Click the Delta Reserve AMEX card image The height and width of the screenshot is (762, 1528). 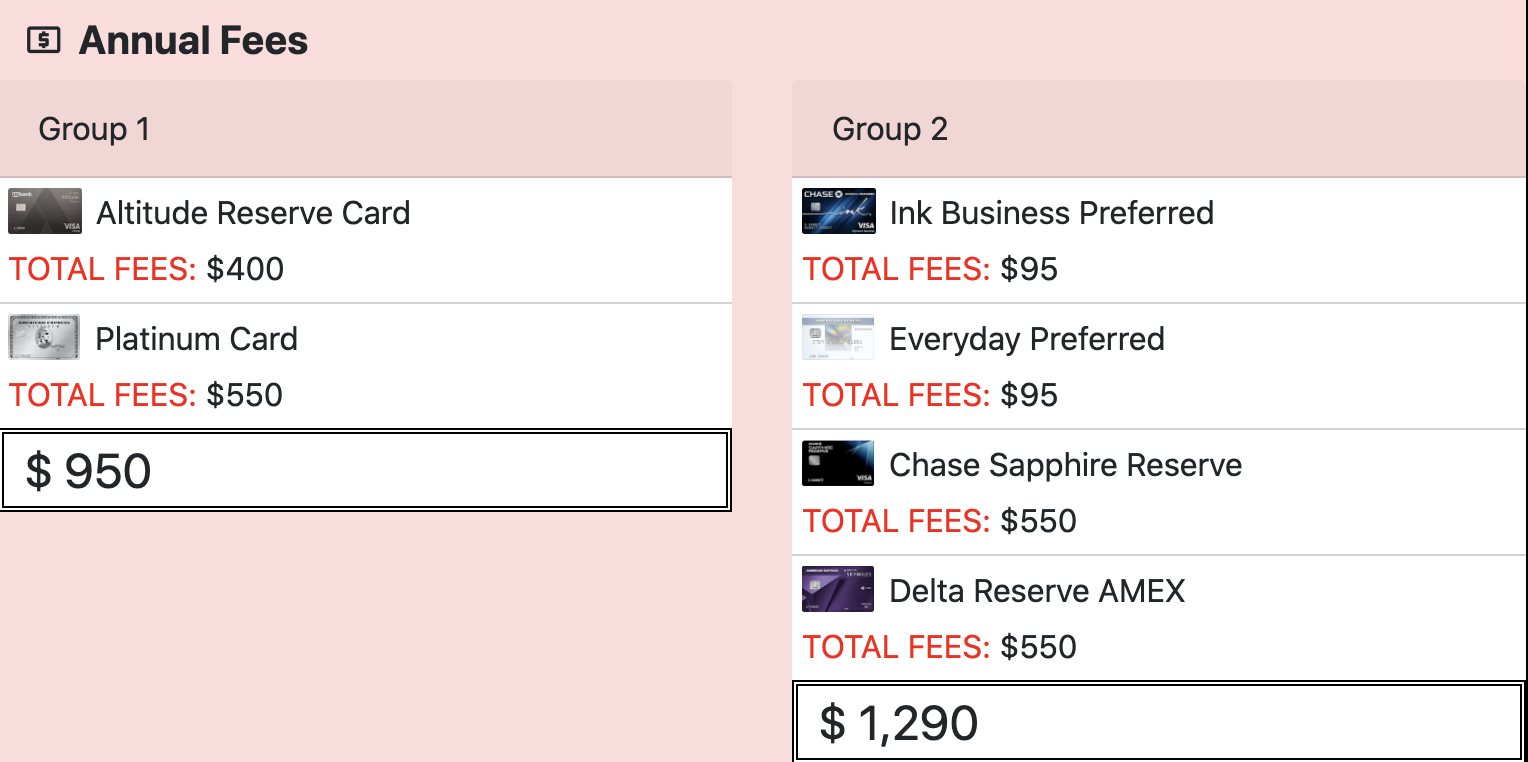838,589
